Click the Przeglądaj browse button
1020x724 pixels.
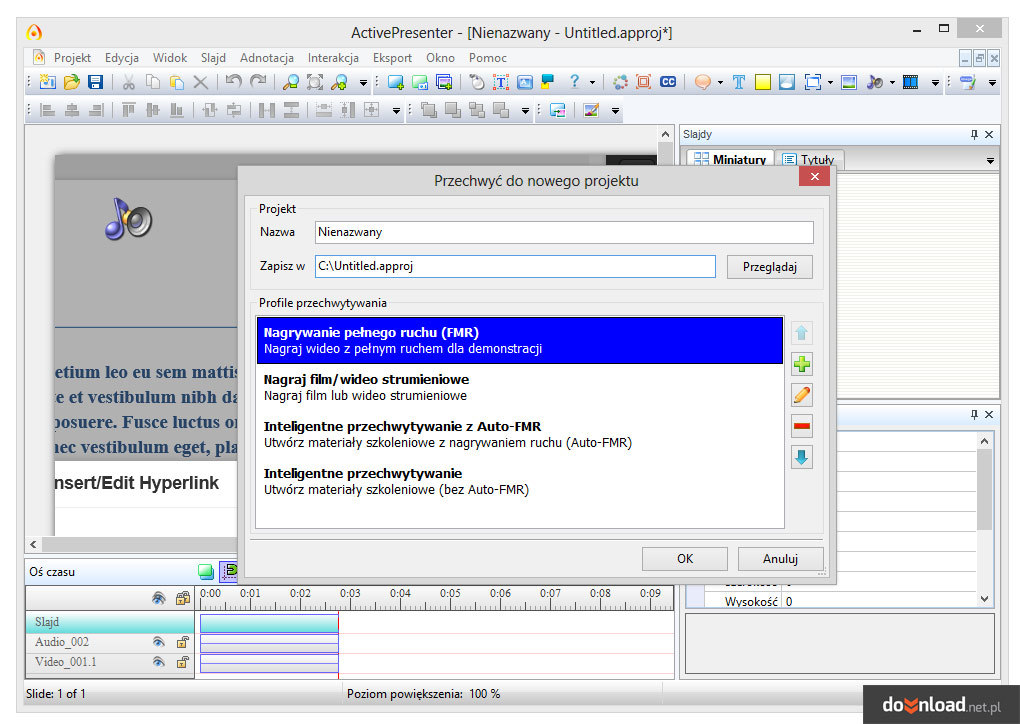click(770, 267)
